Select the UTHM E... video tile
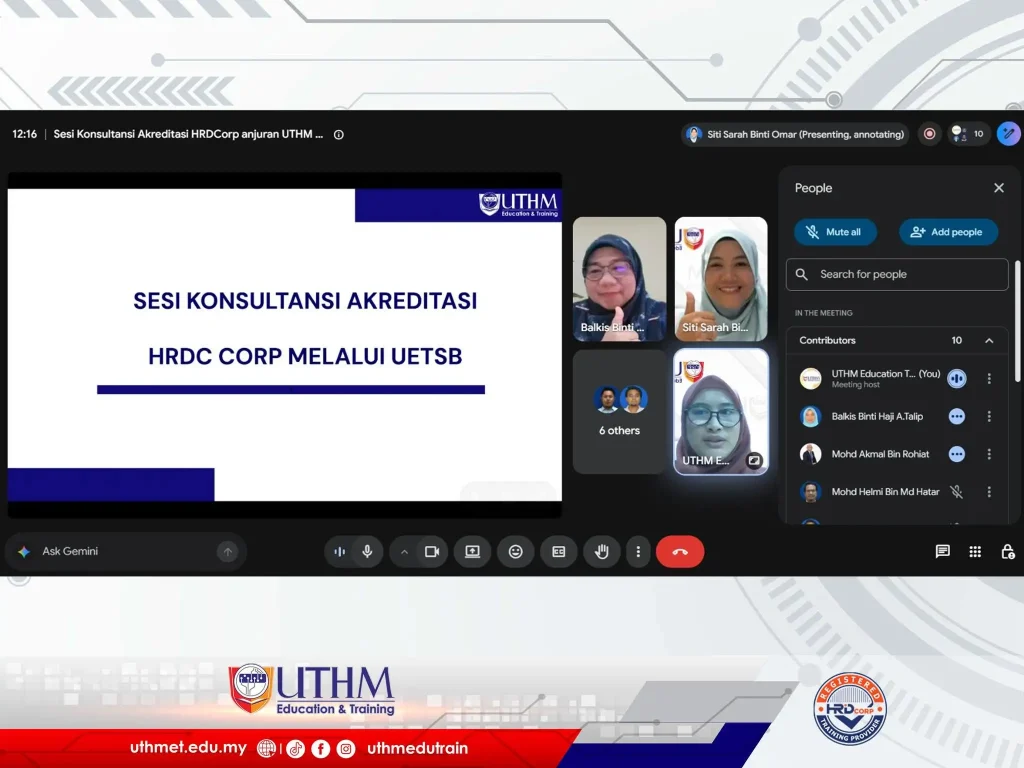Screen dimensions: 1024x768 (x=720, y=411)
